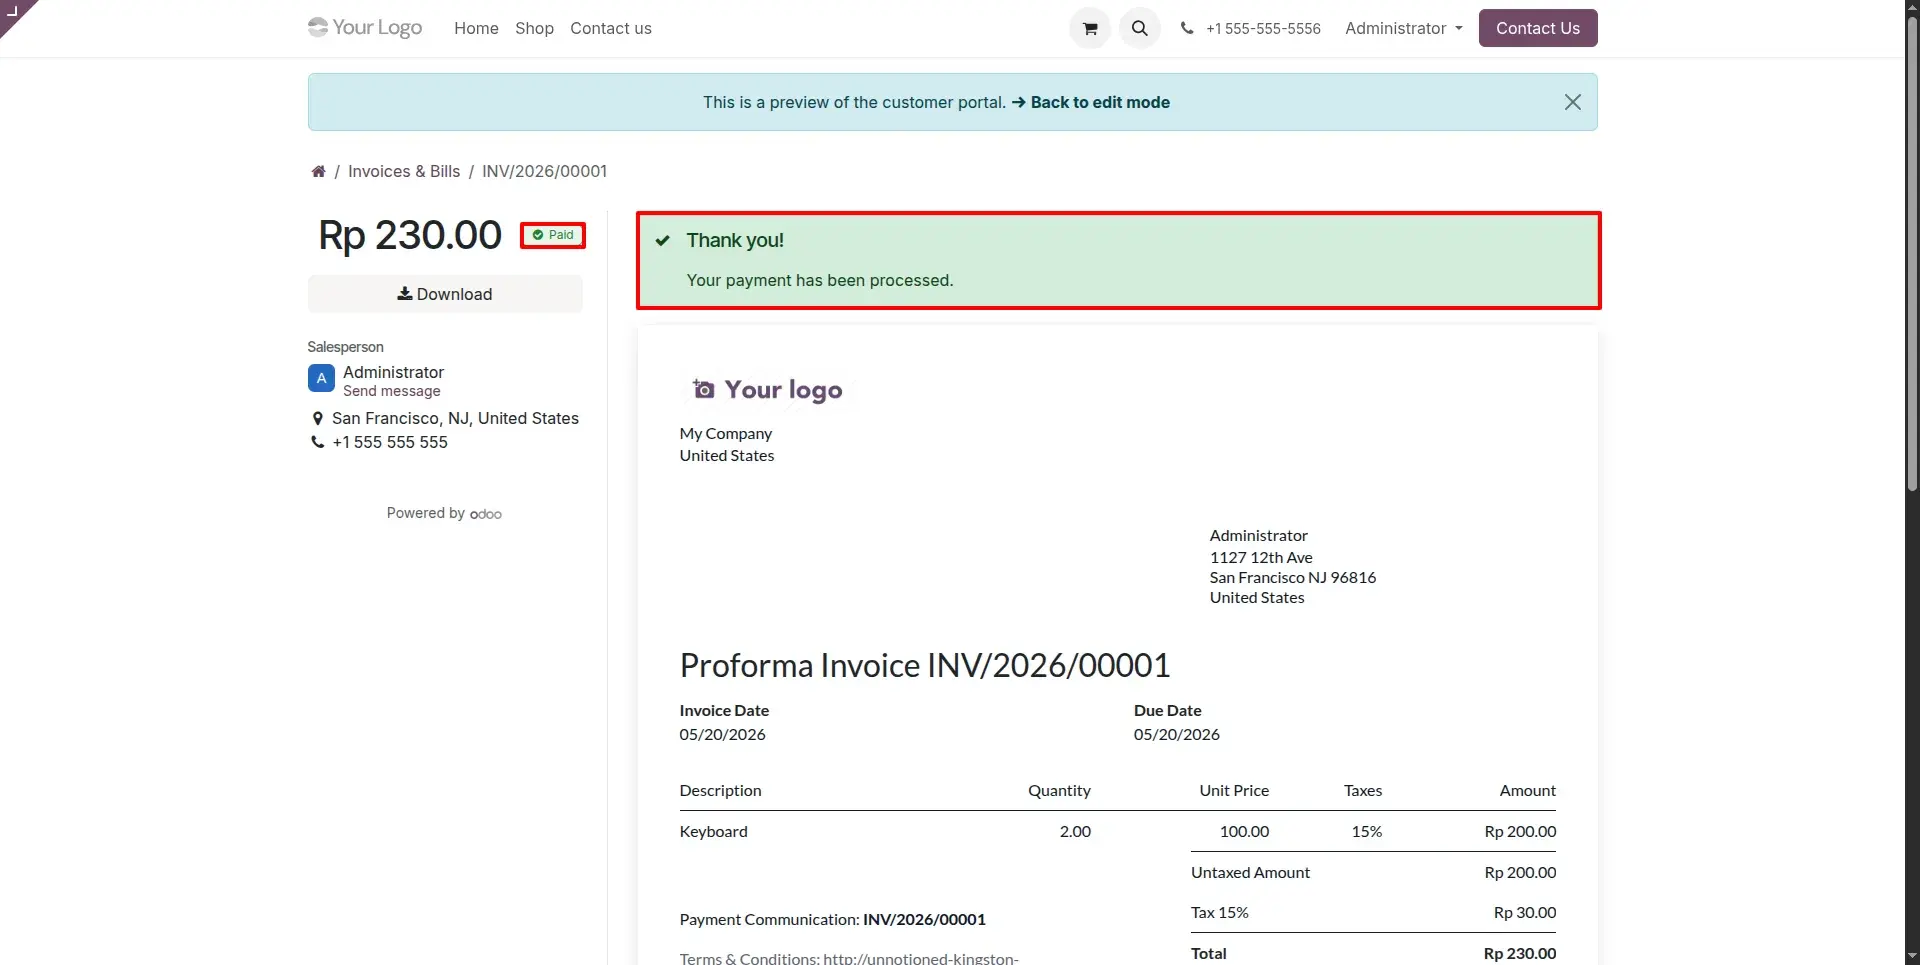Viewport: 1920px width, 965px height.
Task: Click the 15% taxes cell
Action: [x=1367, y=831]
